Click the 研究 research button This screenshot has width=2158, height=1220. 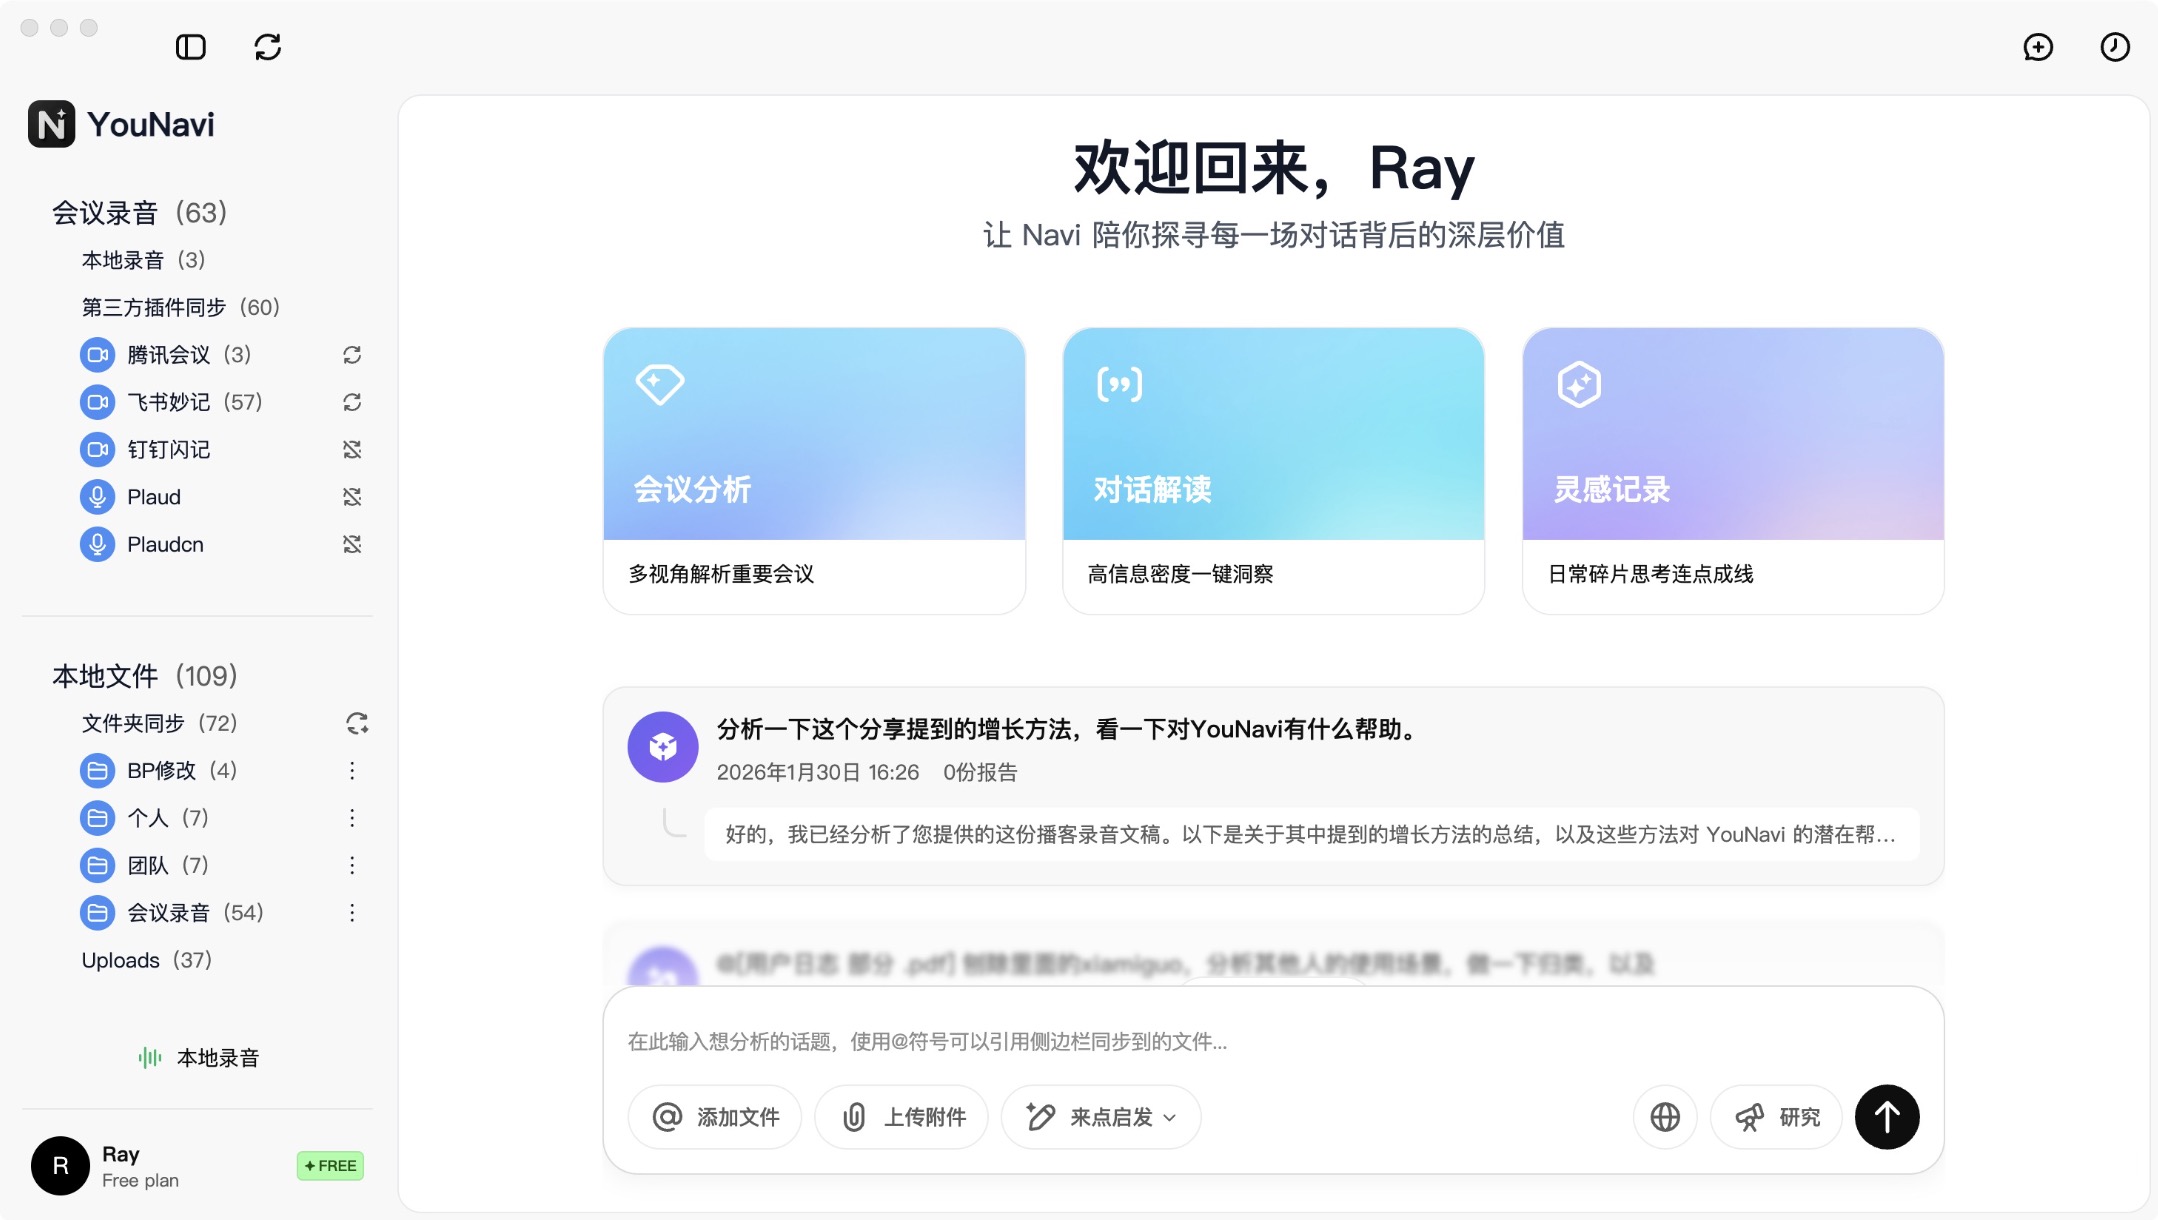1775,1117
